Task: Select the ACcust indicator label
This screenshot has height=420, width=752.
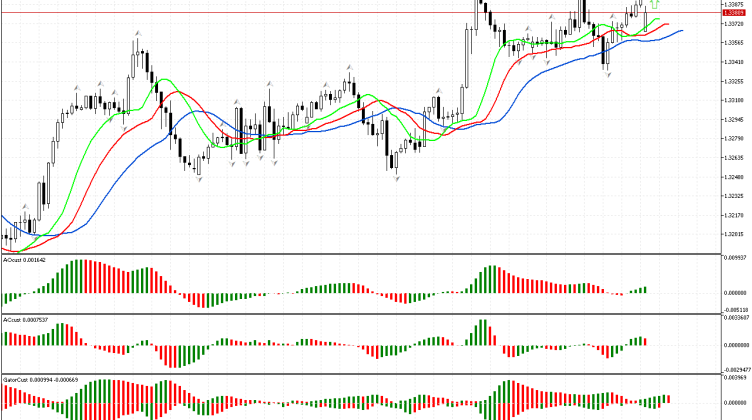Action: [x=25, y=320]
